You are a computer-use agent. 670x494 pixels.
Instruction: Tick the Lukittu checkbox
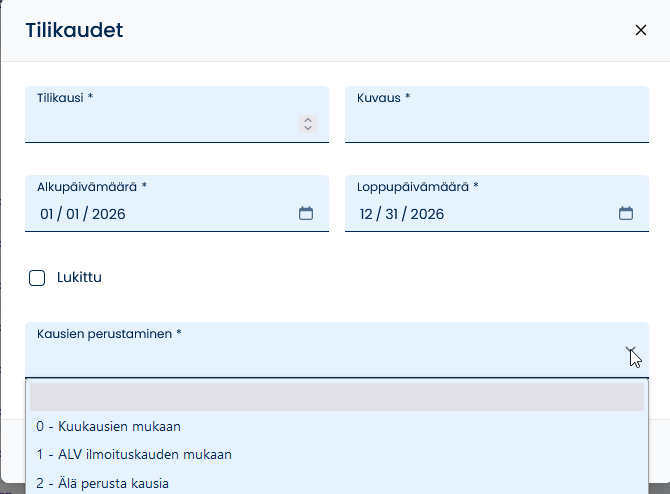click(37, 278)
